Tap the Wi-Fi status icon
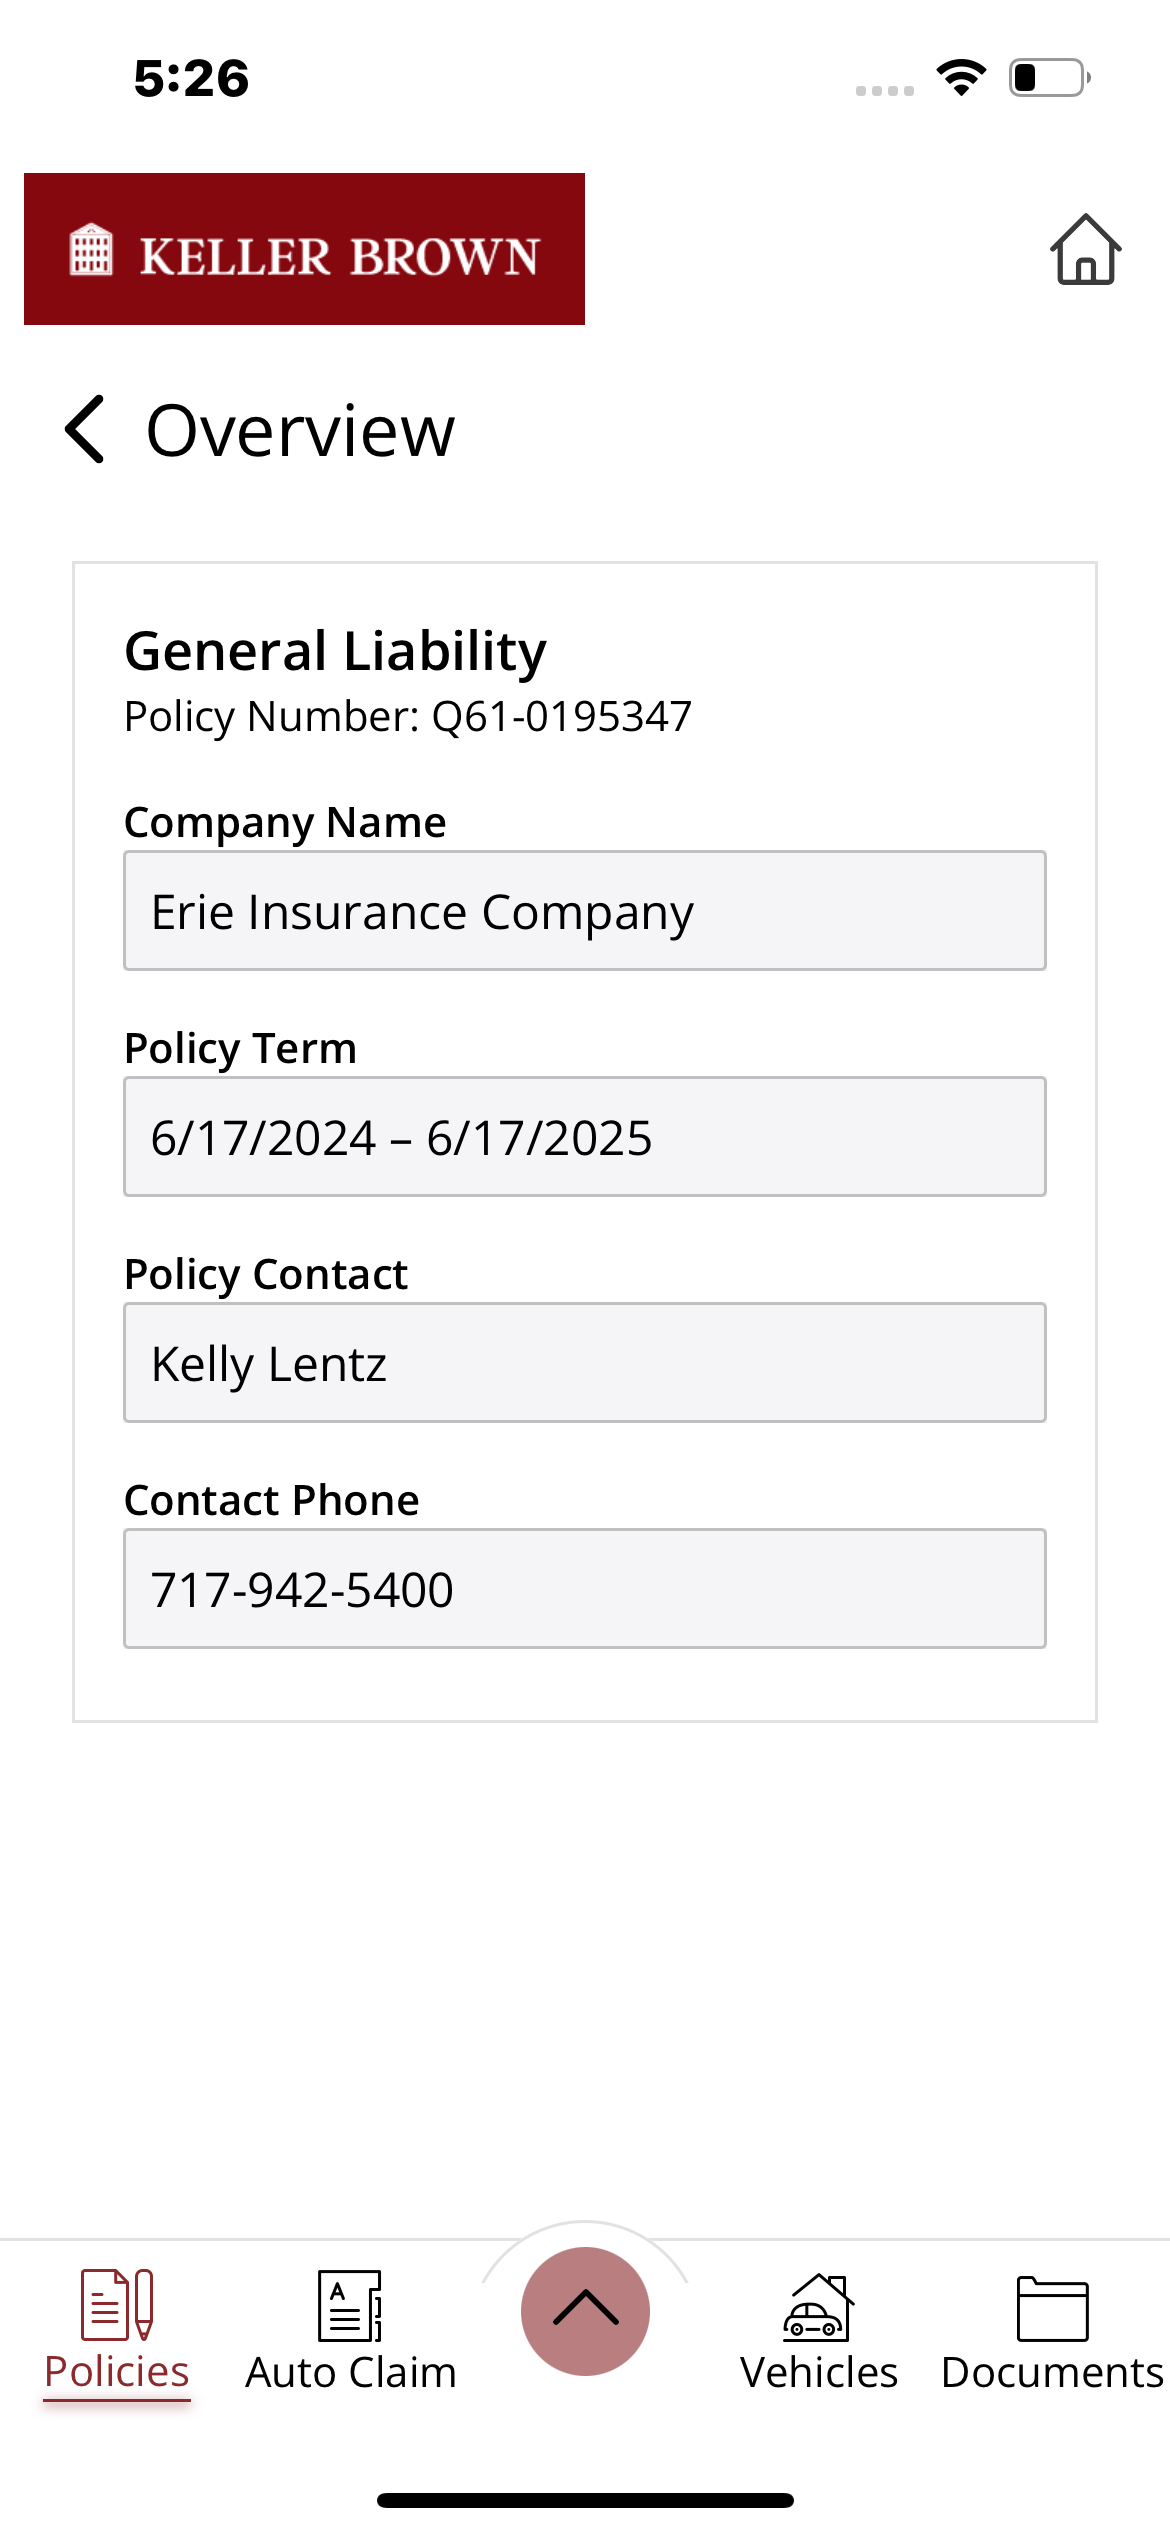 point(961,78)
